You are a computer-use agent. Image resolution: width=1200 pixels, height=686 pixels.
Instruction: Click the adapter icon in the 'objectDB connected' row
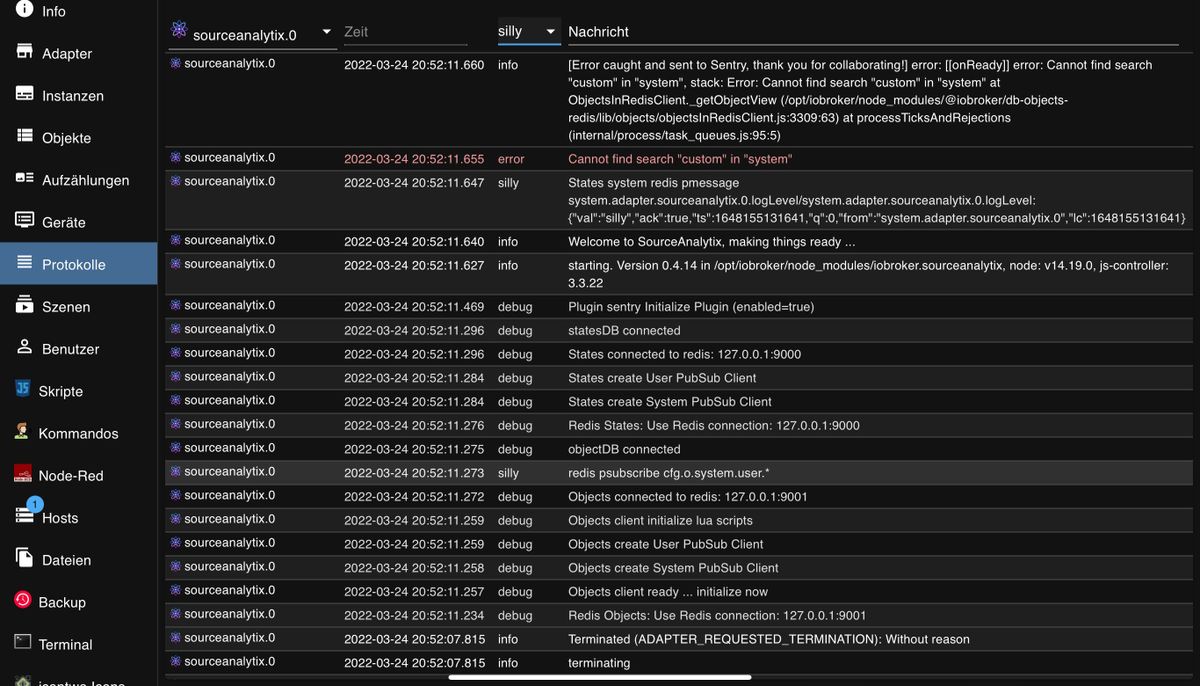pyautogui.click(x=175, y=448)
